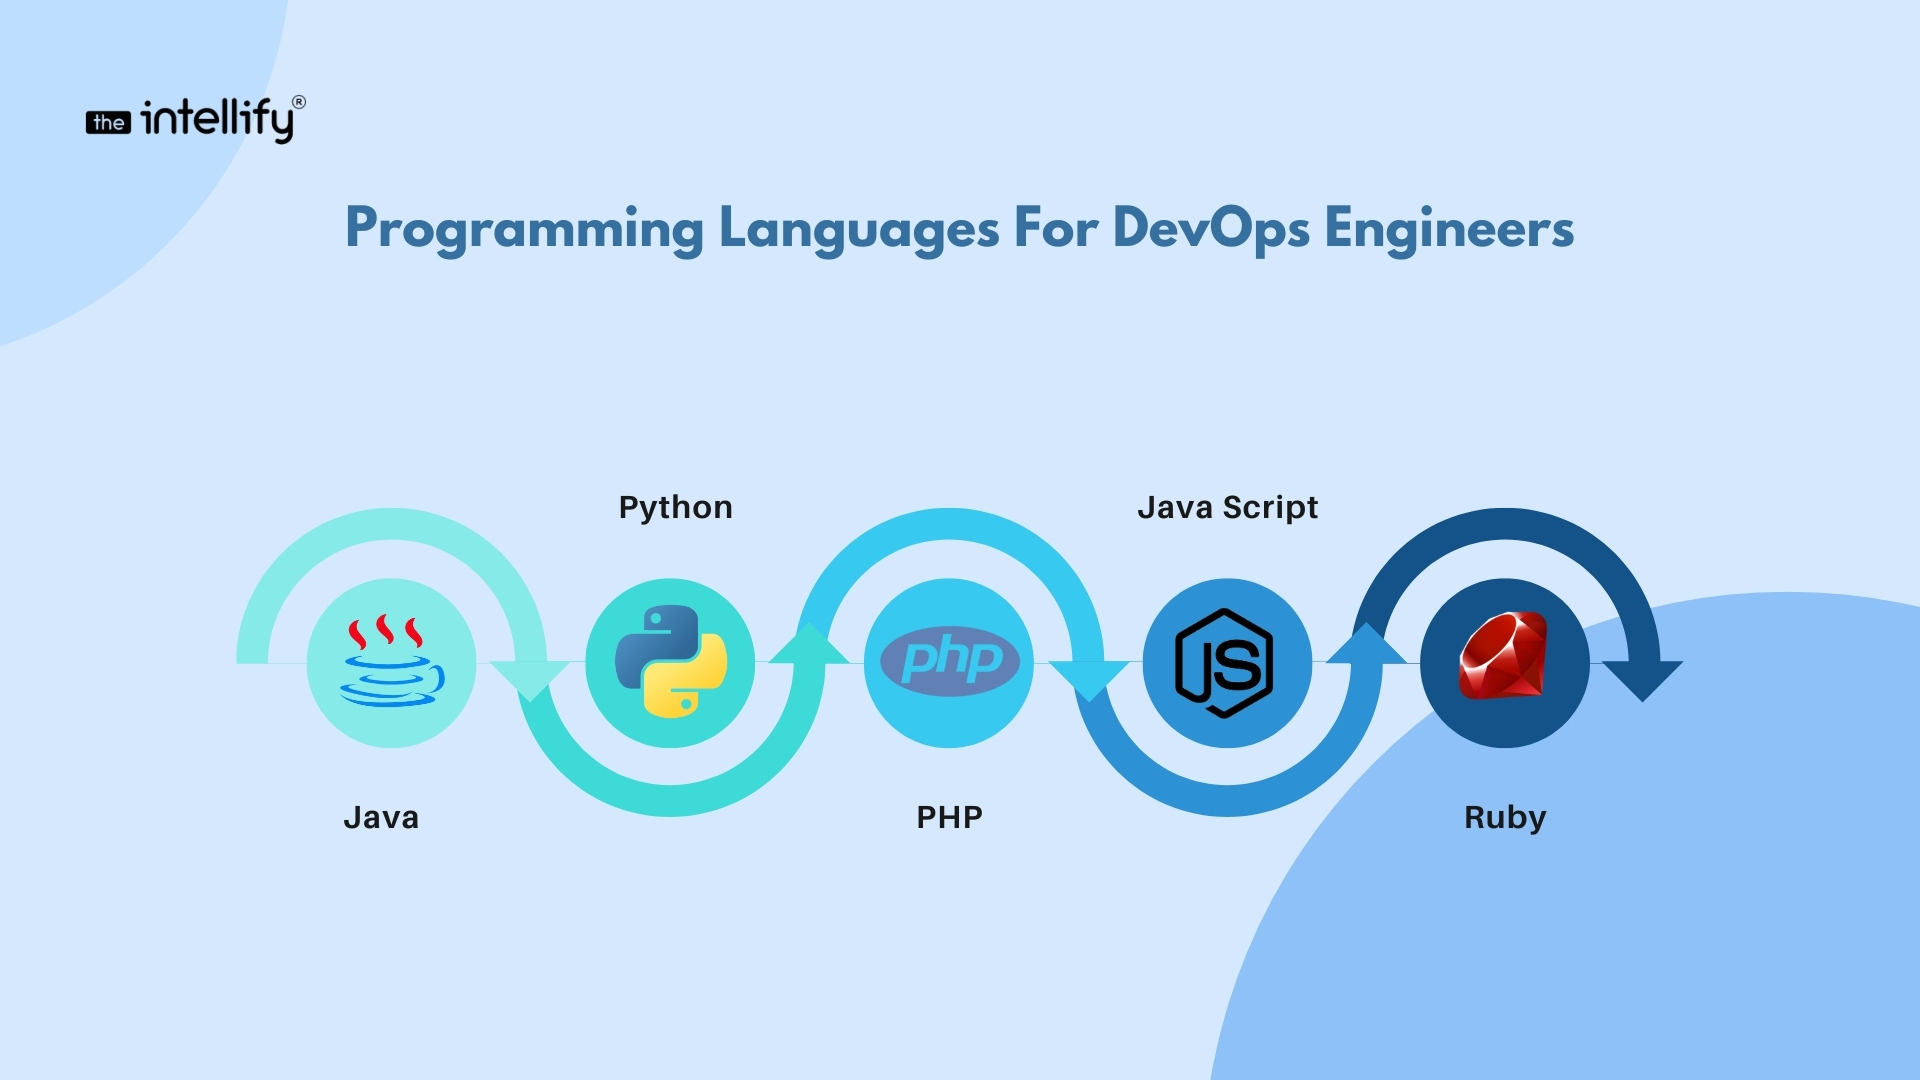Select the Ruby label text

point(1504,818)
